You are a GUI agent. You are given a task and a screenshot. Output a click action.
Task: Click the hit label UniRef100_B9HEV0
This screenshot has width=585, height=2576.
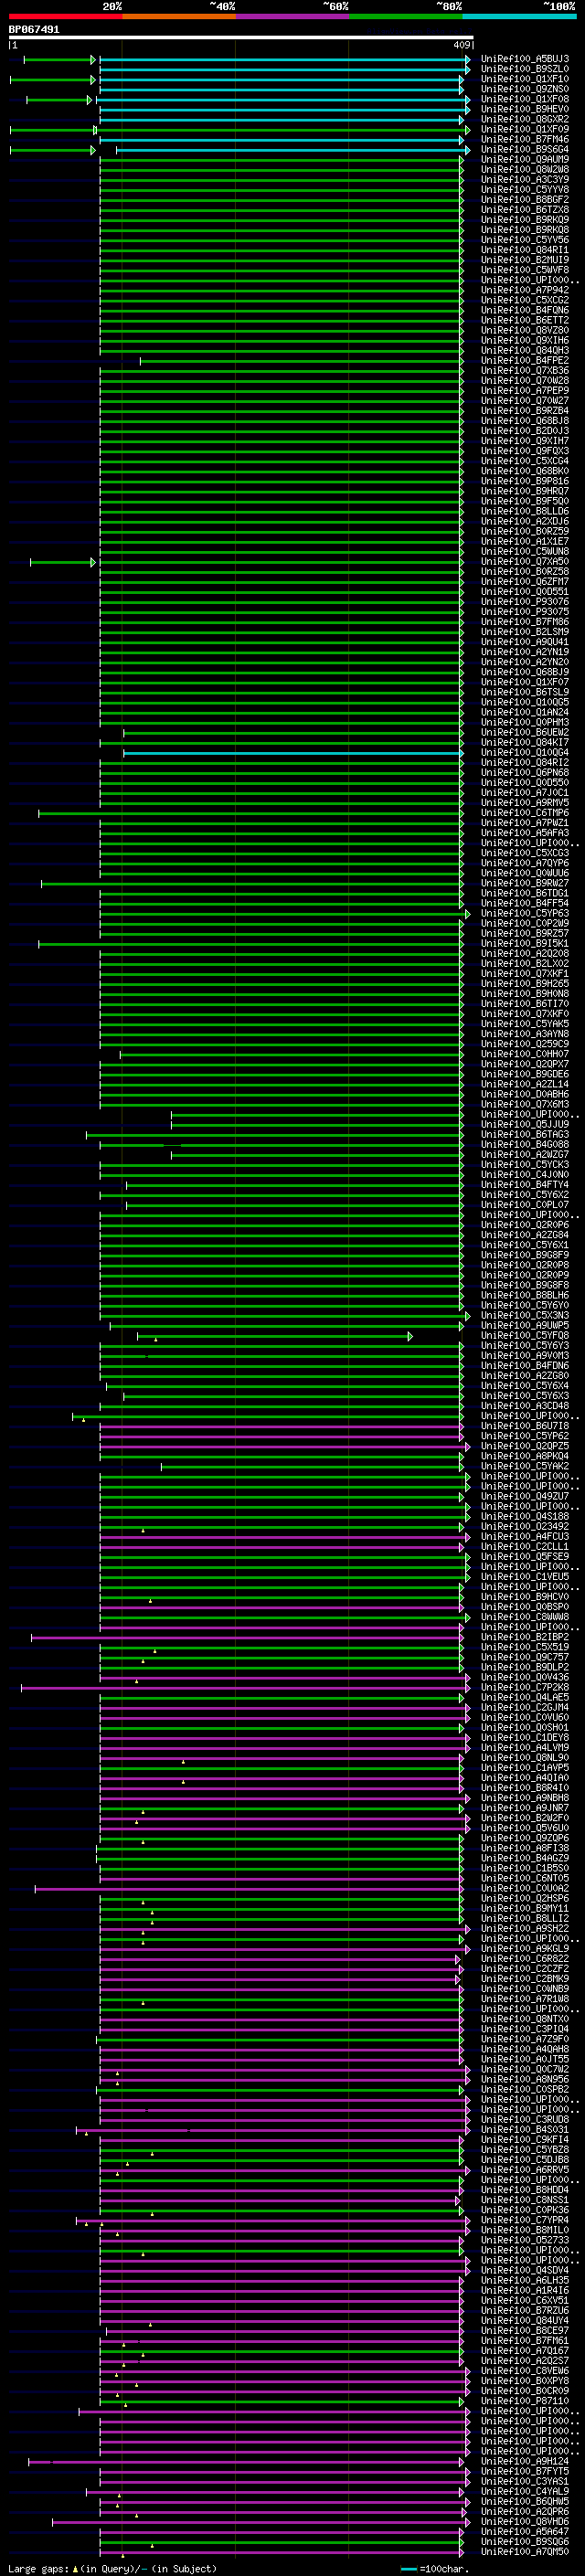click(525, 109)
